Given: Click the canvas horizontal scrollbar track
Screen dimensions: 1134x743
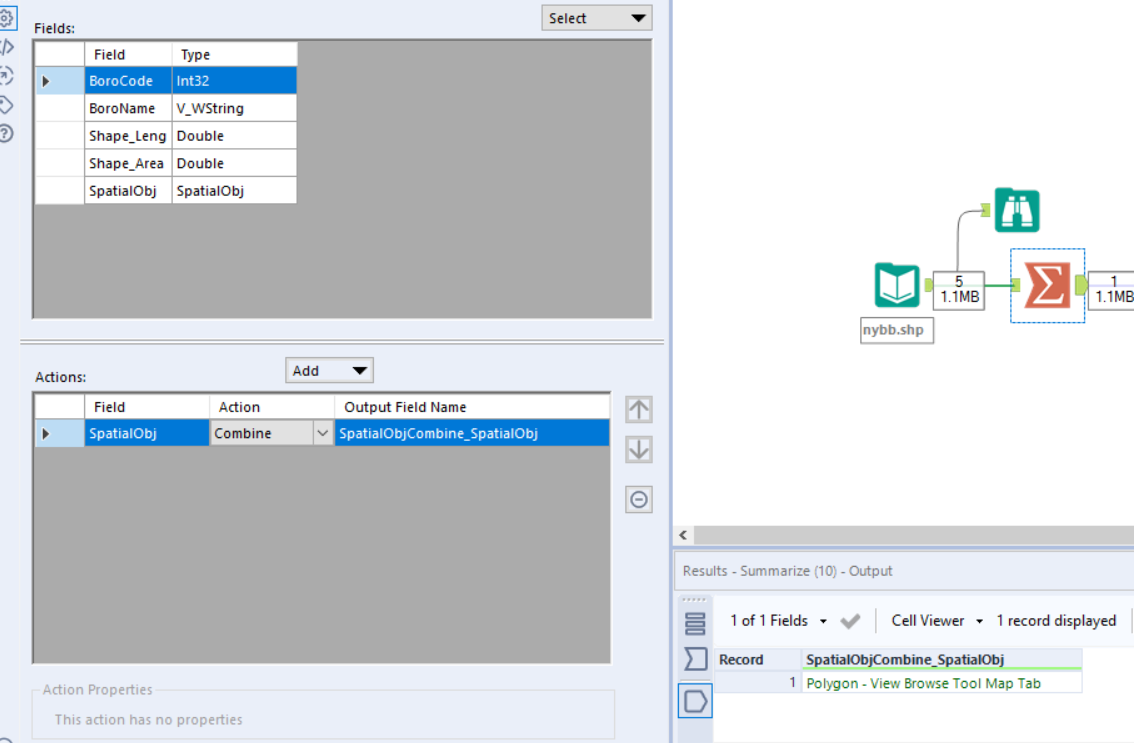Looking at the screenshot, I should (914, 535).
